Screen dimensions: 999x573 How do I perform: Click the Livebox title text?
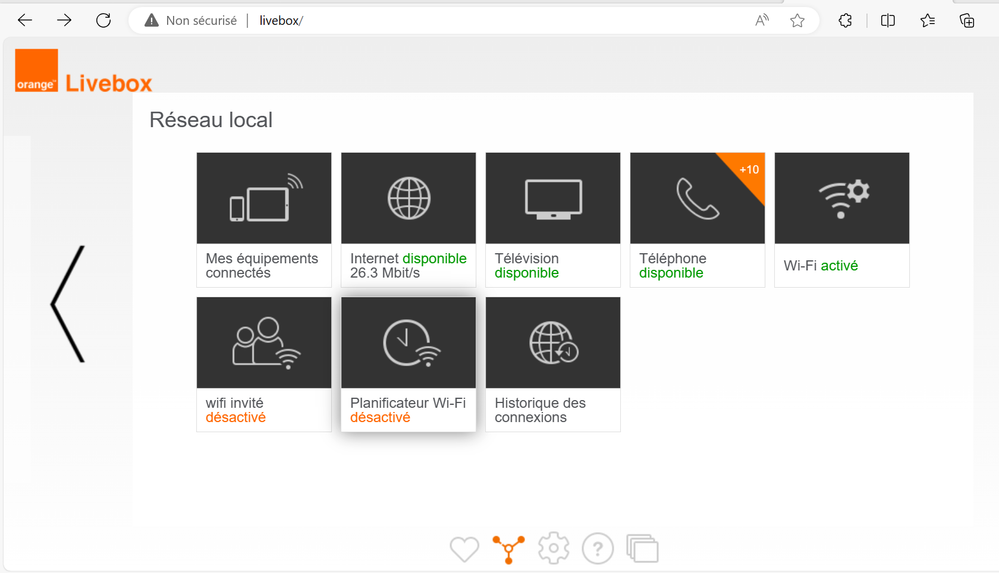(109, 83)
